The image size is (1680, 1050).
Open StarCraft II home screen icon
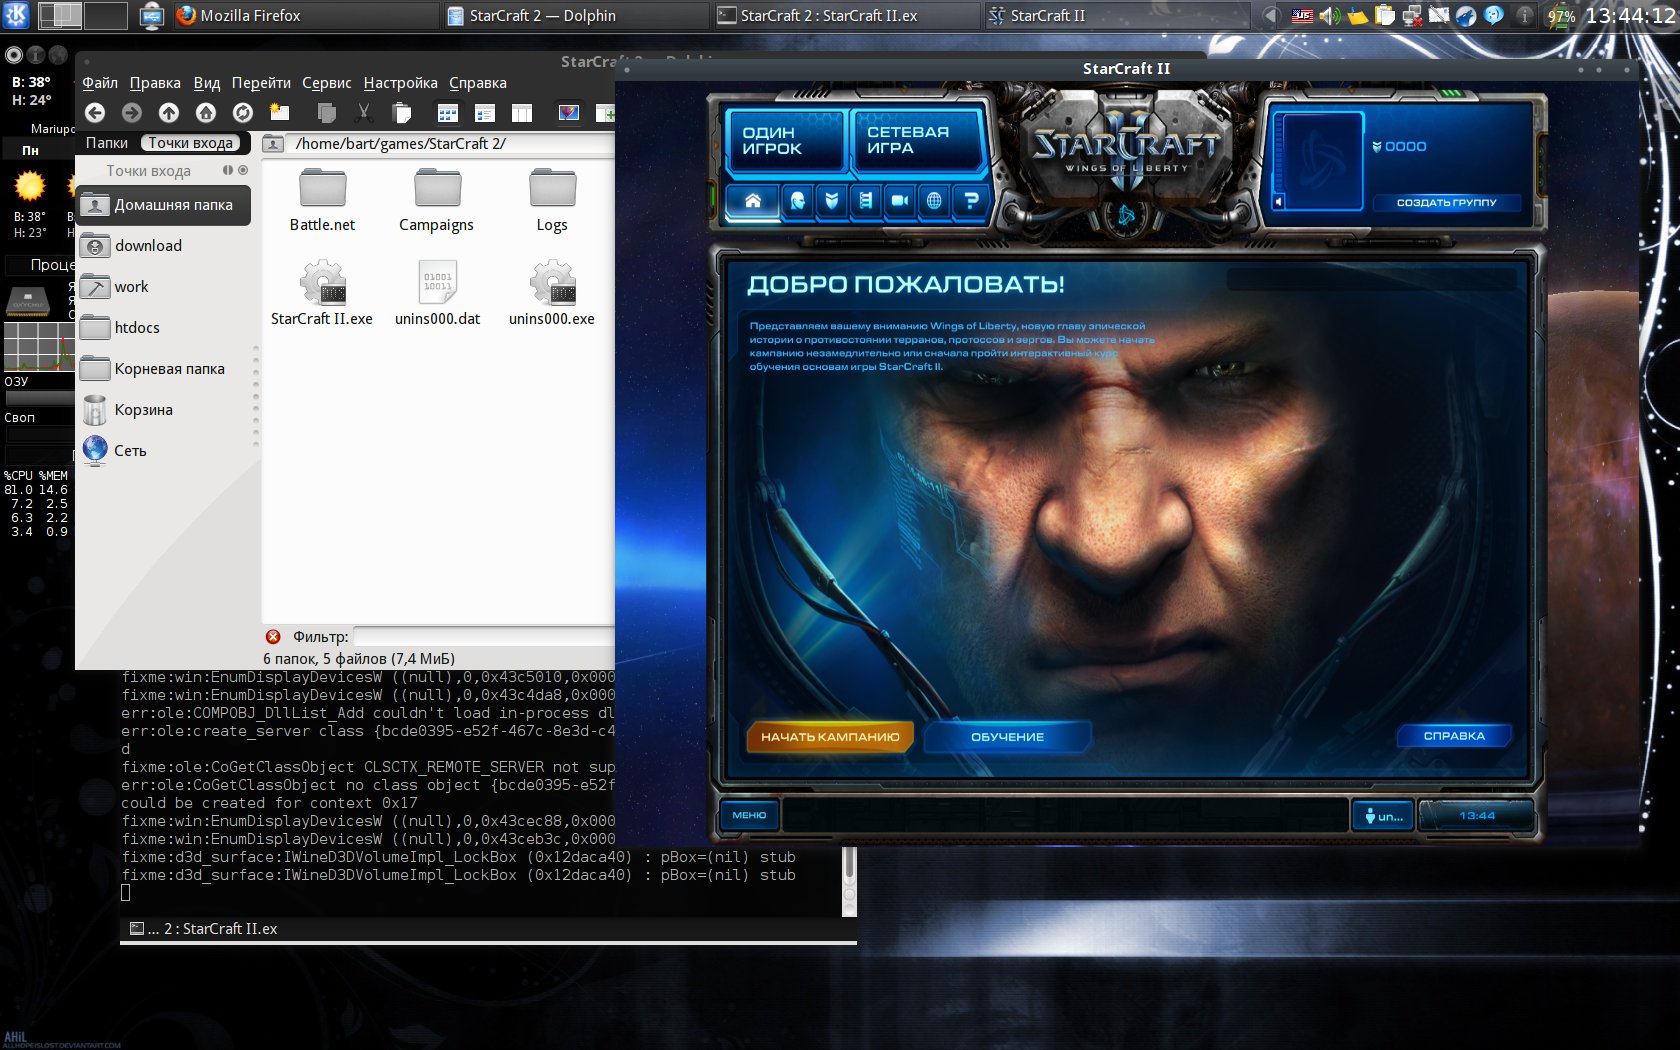coord(753,201)
